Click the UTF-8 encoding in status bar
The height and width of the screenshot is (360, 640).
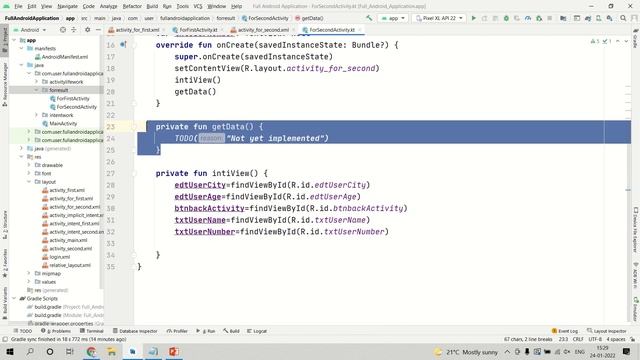[595, 339]
